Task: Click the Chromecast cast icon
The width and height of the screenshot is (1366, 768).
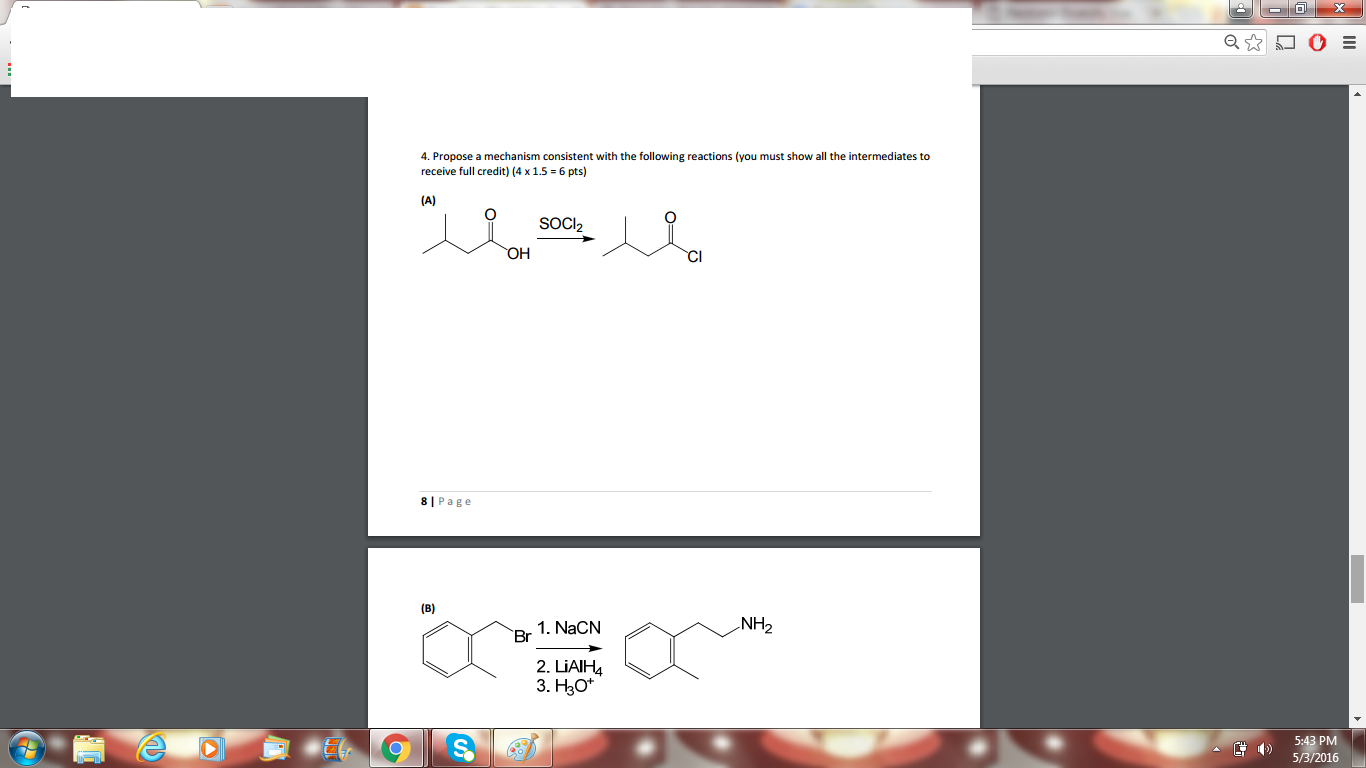Action: click(1285, 42)
